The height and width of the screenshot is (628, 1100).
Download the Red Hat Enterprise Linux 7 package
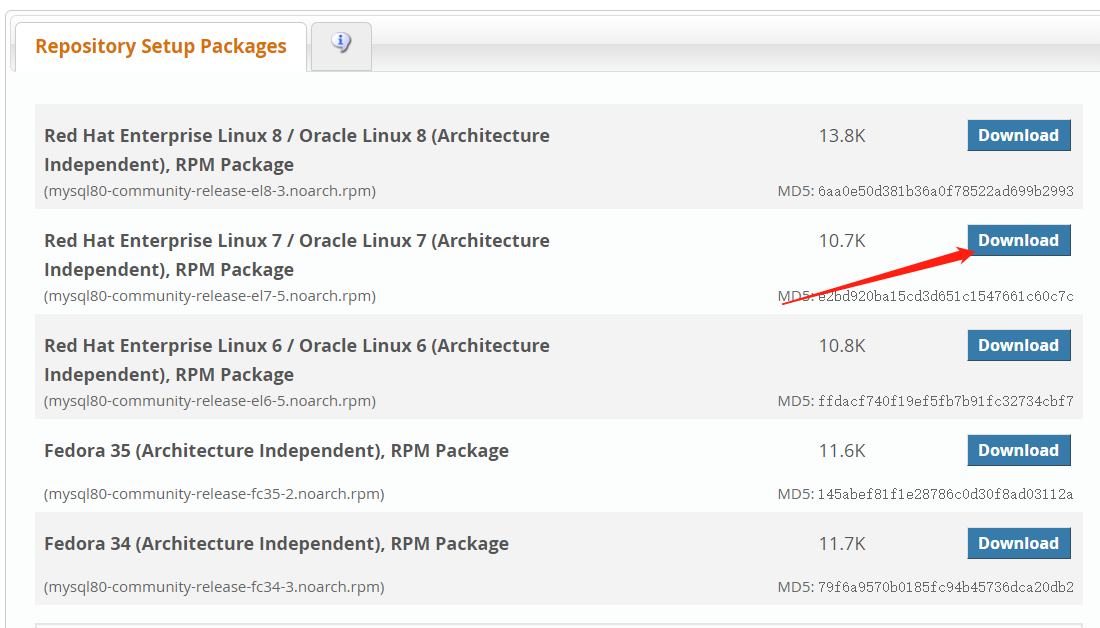click(1018, 240)
